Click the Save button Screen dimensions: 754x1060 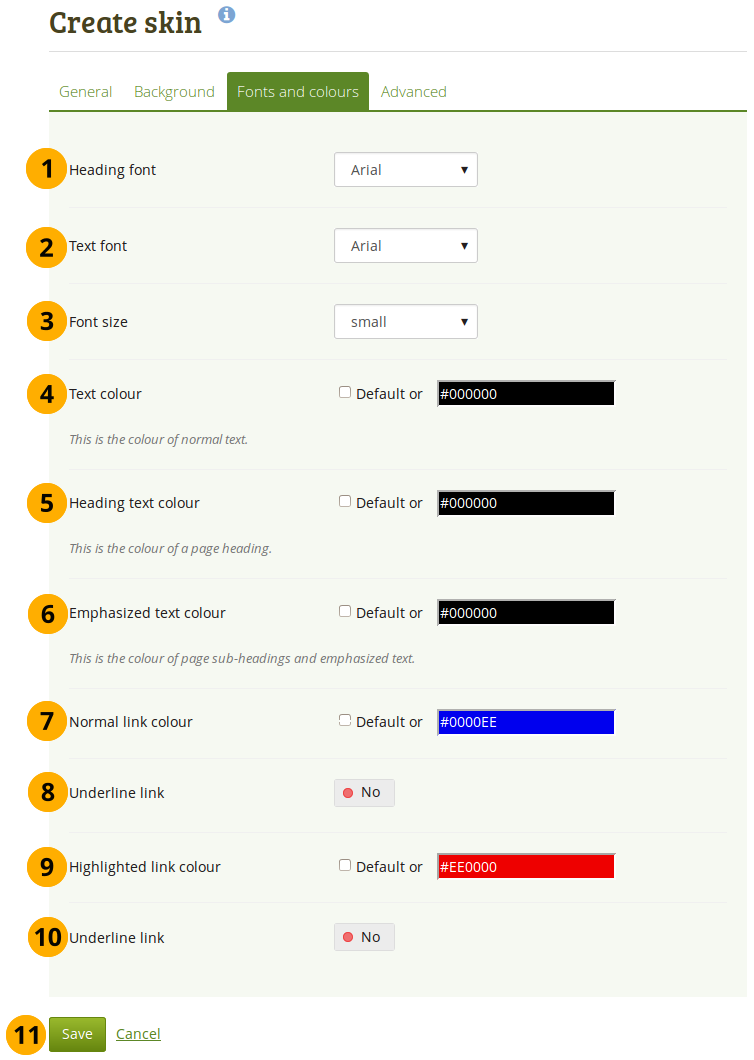click(77, 1034)
